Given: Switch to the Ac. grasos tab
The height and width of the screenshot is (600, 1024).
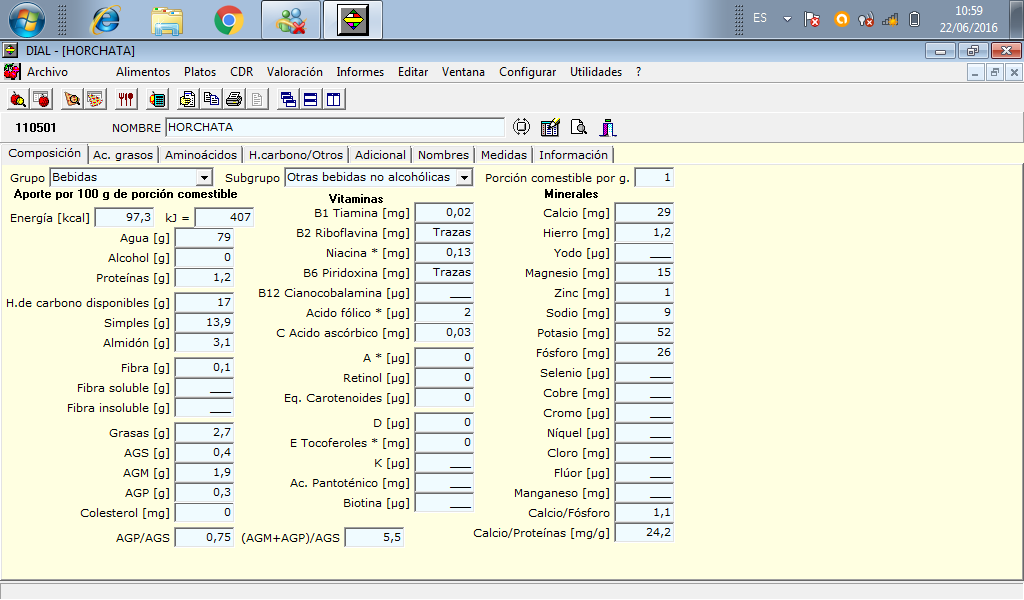Looking at the screenshot, I should pos(123,155).
